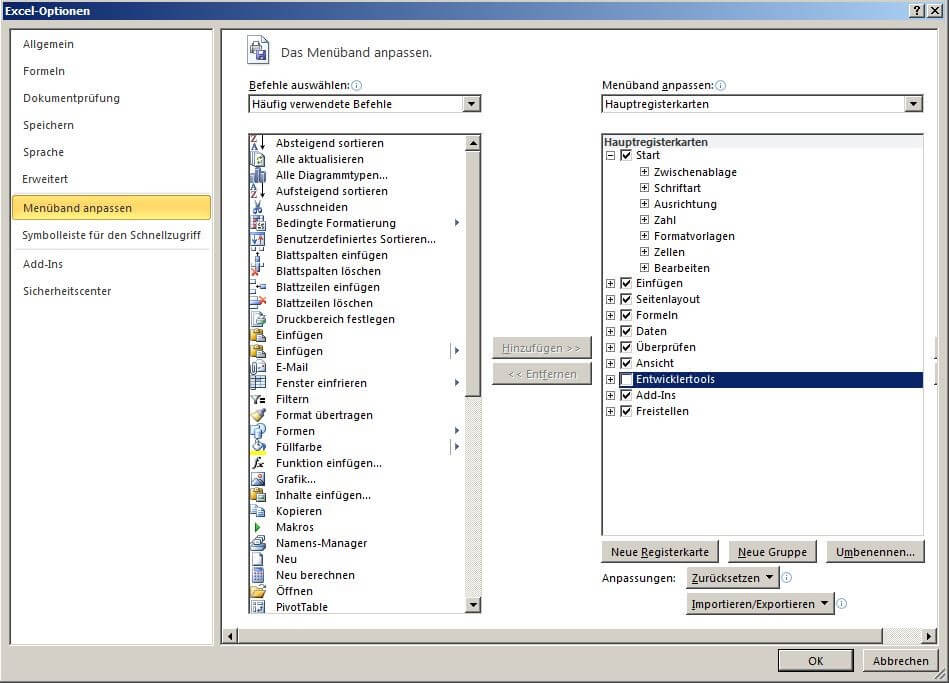This screenshot has width=949, height=683.
Task: Uncheck the Daten checkbox
Action: [x=626, y=331]
